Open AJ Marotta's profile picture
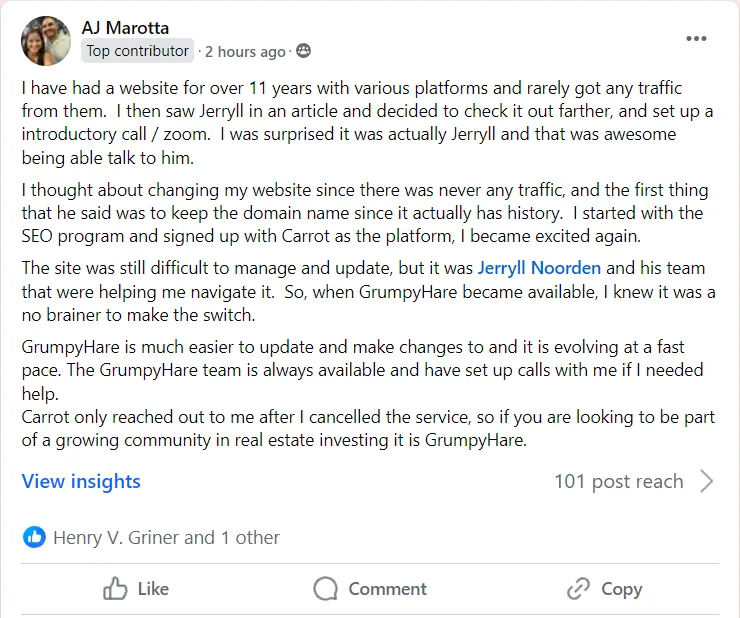 click(x=46, y=41)
